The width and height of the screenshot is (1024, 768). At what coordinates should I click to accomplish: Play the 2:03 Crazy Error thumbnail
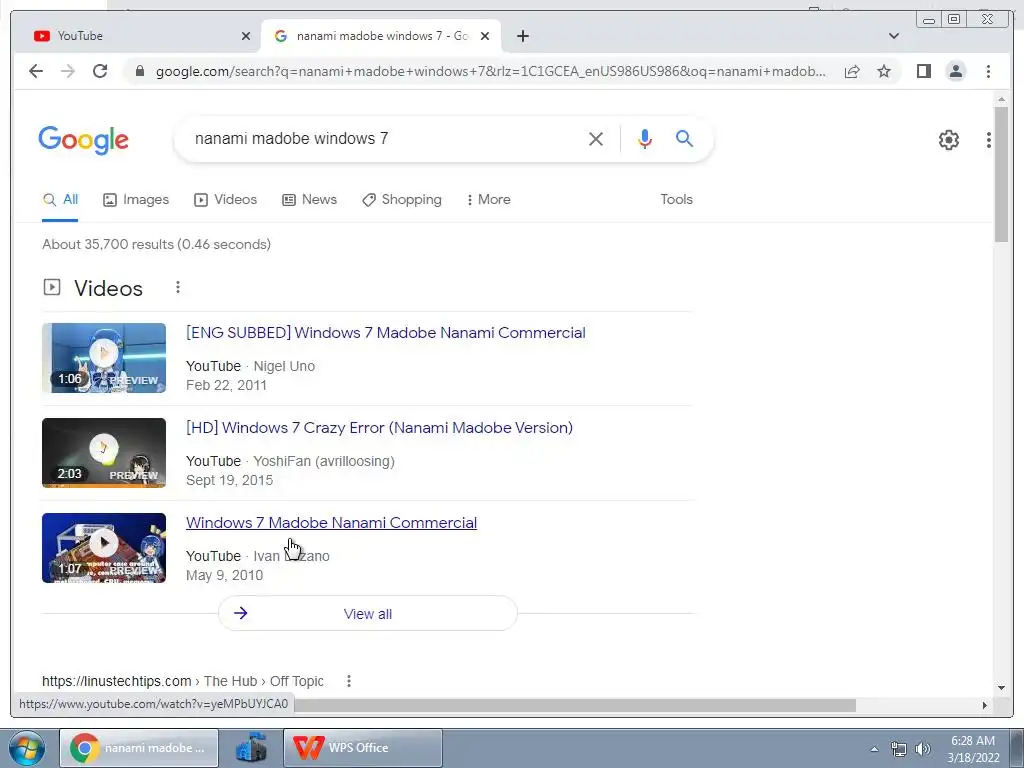[104, 453]
